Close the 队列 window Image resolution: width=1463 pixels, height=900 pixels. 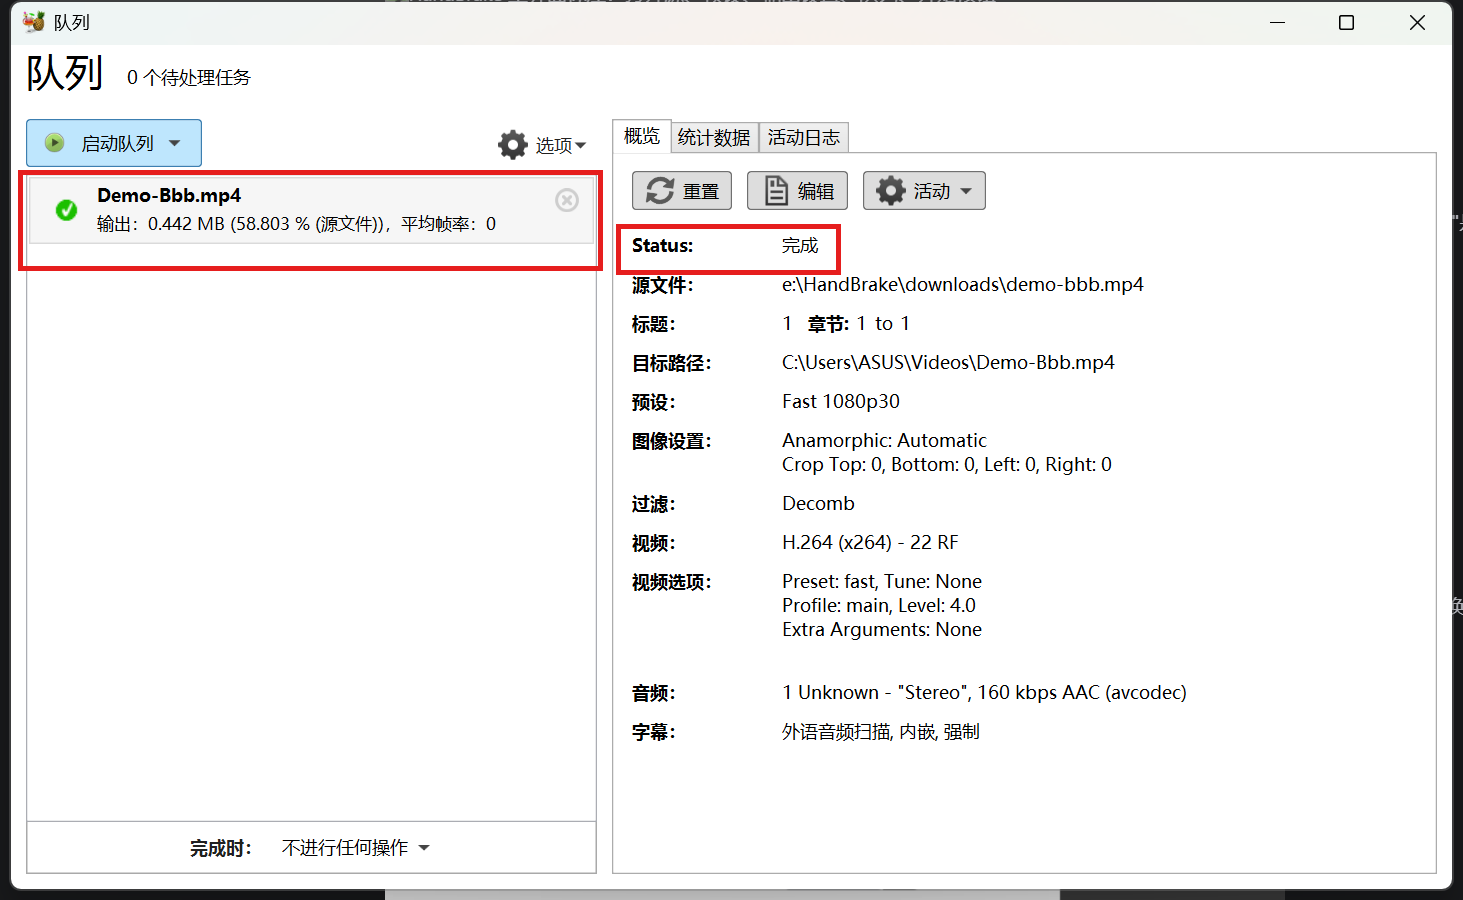click(1417, 22)
